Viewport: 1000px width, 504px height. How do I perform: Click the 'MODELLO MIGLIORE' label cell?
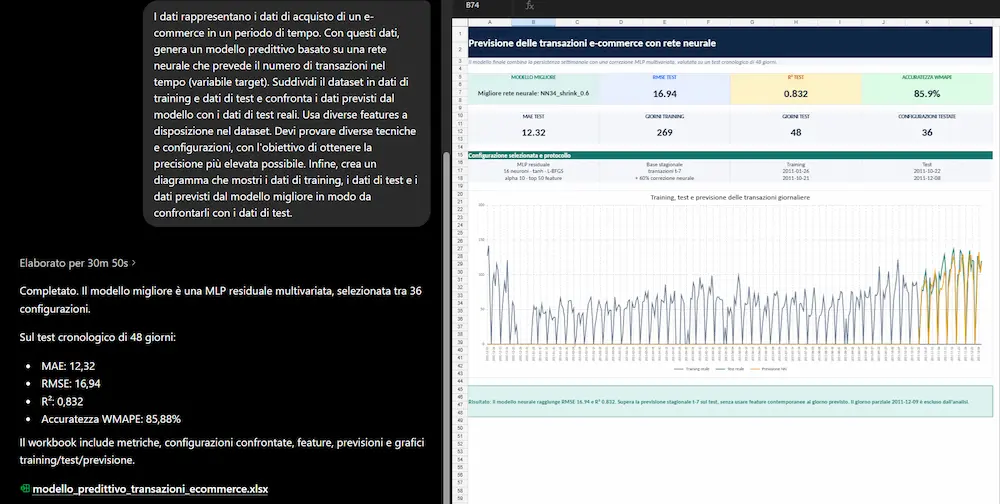click(533, 77)
